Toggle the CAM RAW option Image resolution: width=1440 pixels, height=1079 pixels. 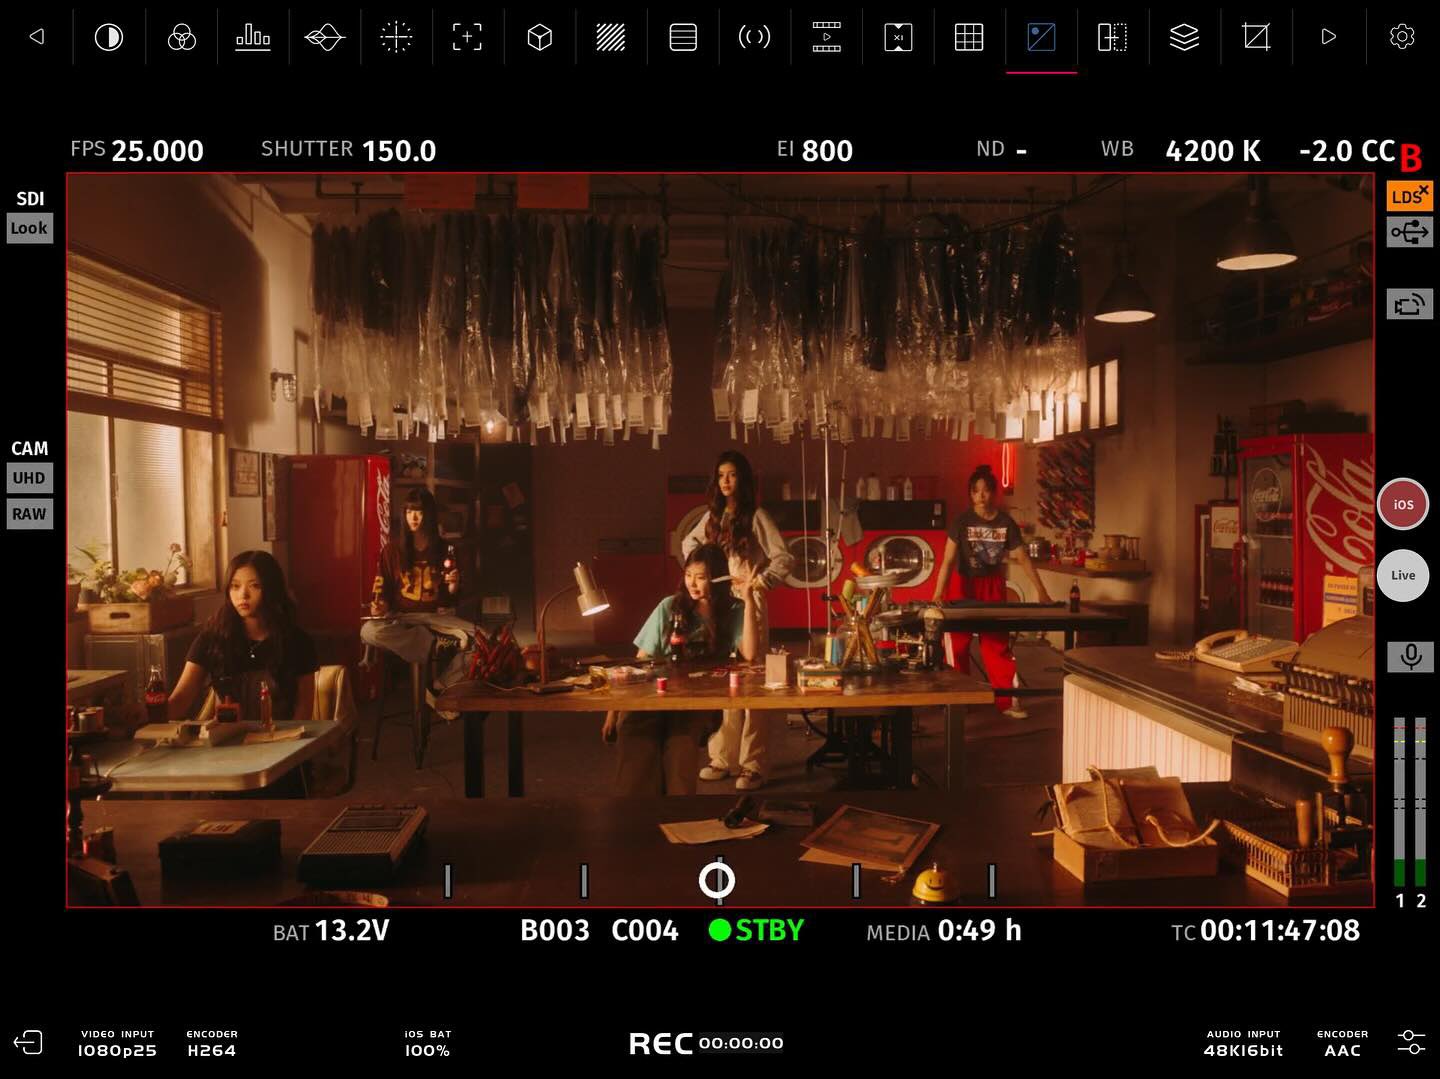(x=29, y=514)
